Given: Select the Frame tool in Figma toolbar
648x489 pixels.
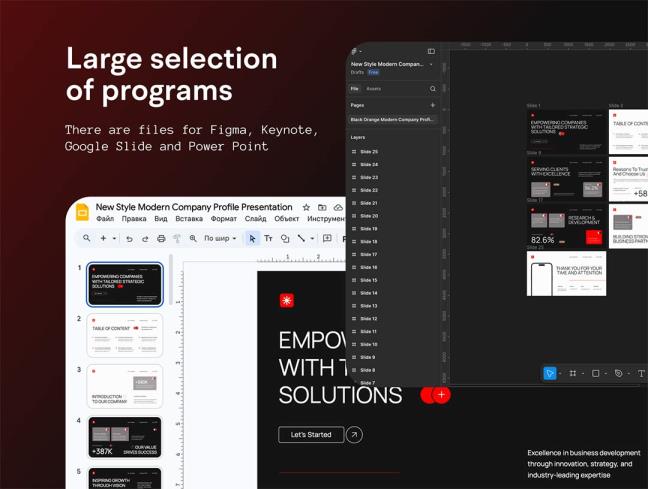Looking at the screenshot, I should click(572, 373).
